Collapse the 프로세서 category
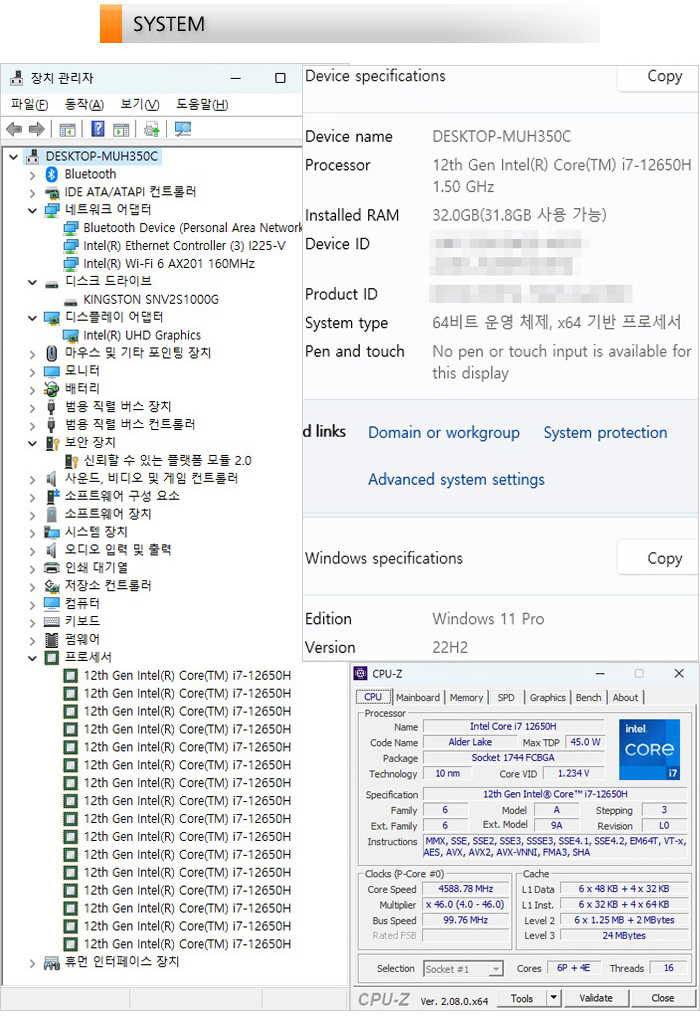The image size is (700, 1017). pos(32,658)
